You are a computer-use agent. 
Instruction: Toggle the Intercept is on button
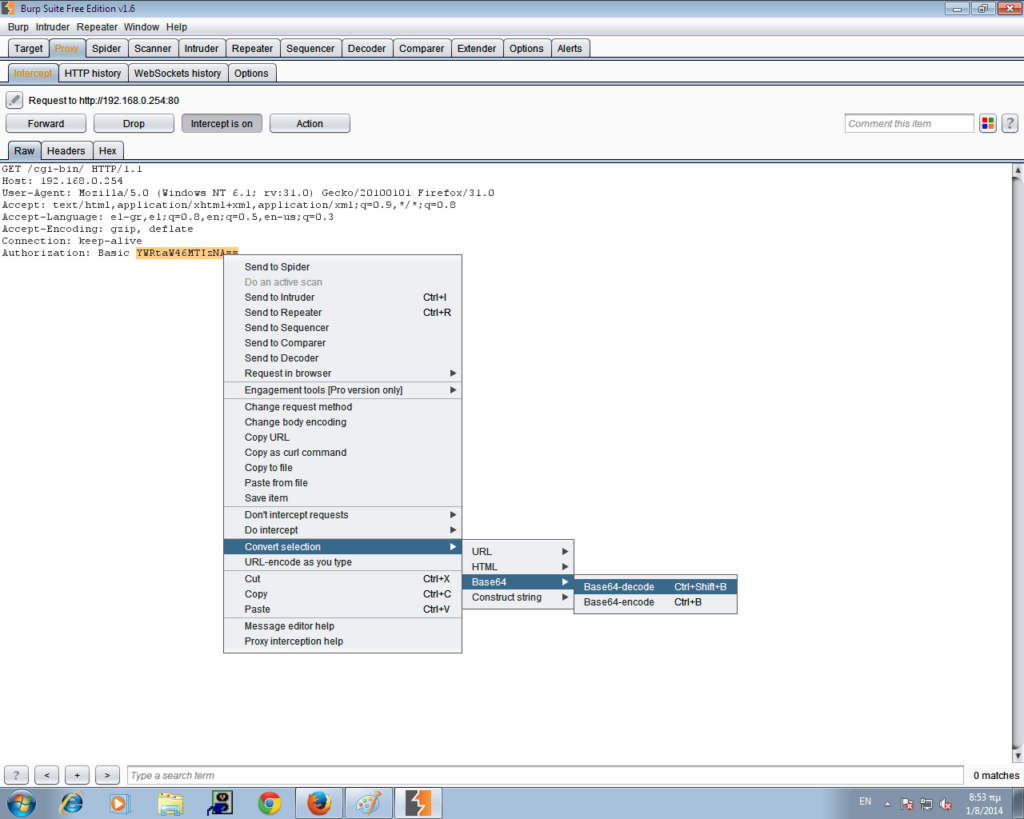click(221, 123)
